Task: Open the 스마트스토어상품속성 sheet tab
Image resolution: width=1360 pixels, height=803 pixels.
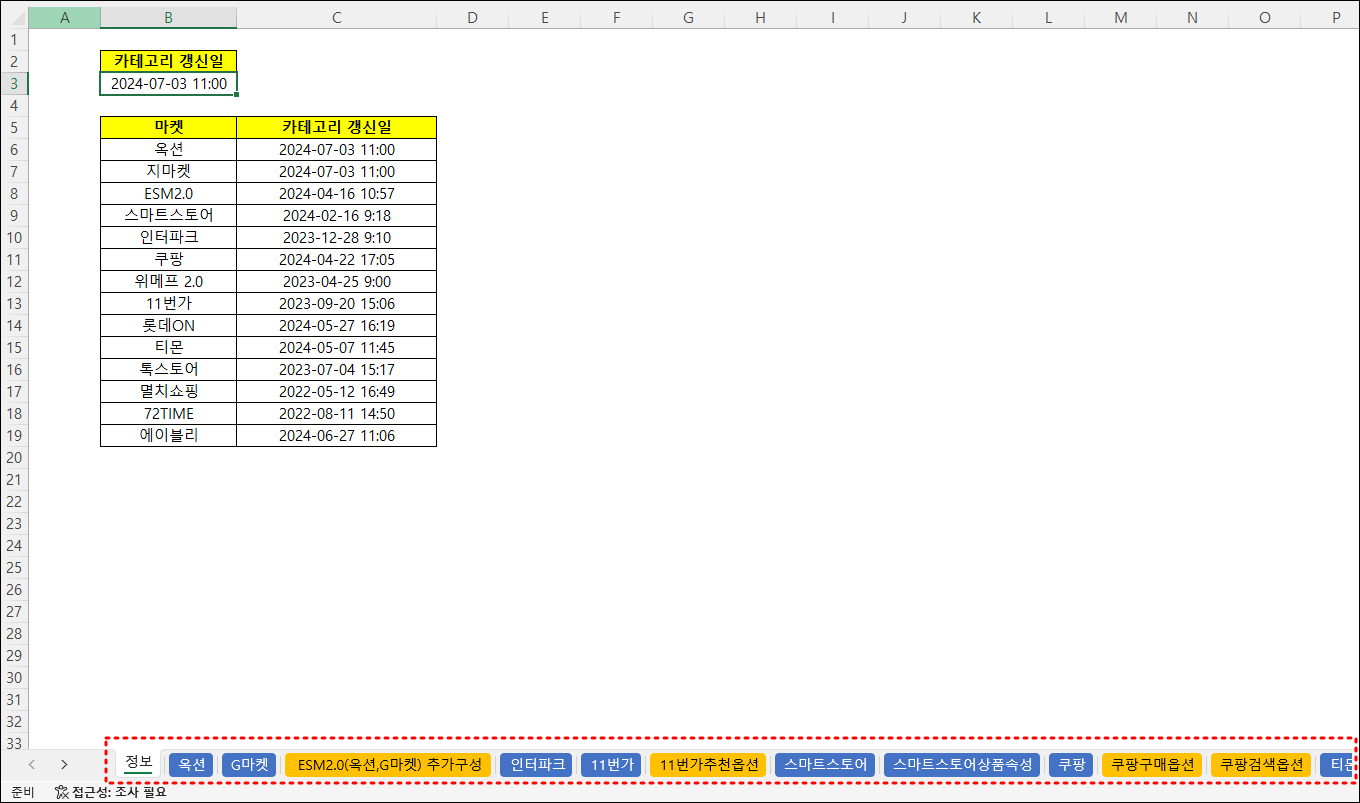Action: tap(962, 765)
